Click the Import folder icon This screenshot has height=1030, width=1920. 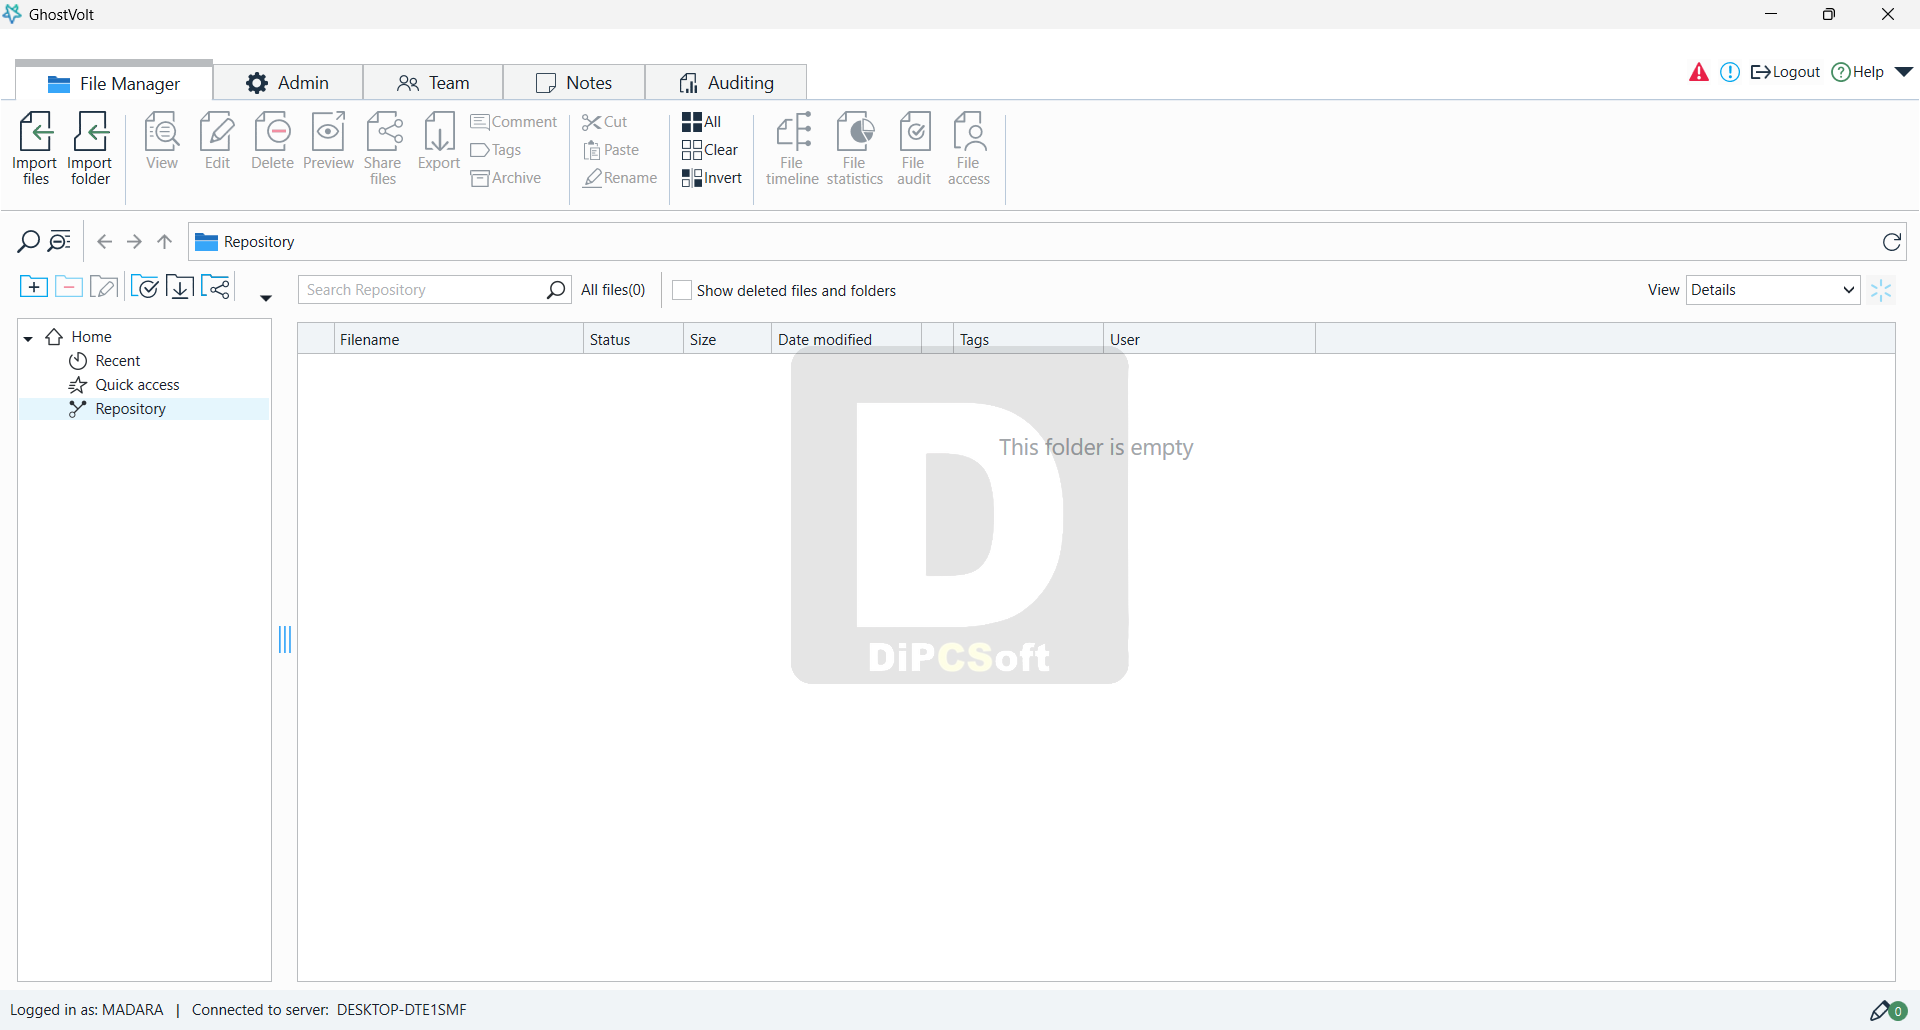(90, 148)
